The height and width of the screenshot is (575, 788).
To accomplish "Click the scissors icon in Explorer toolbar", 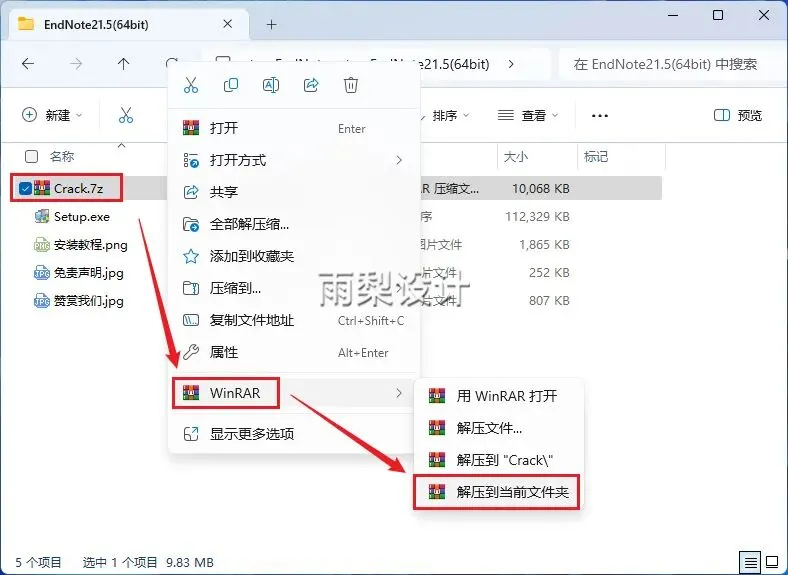I will (x=126, y=115).
